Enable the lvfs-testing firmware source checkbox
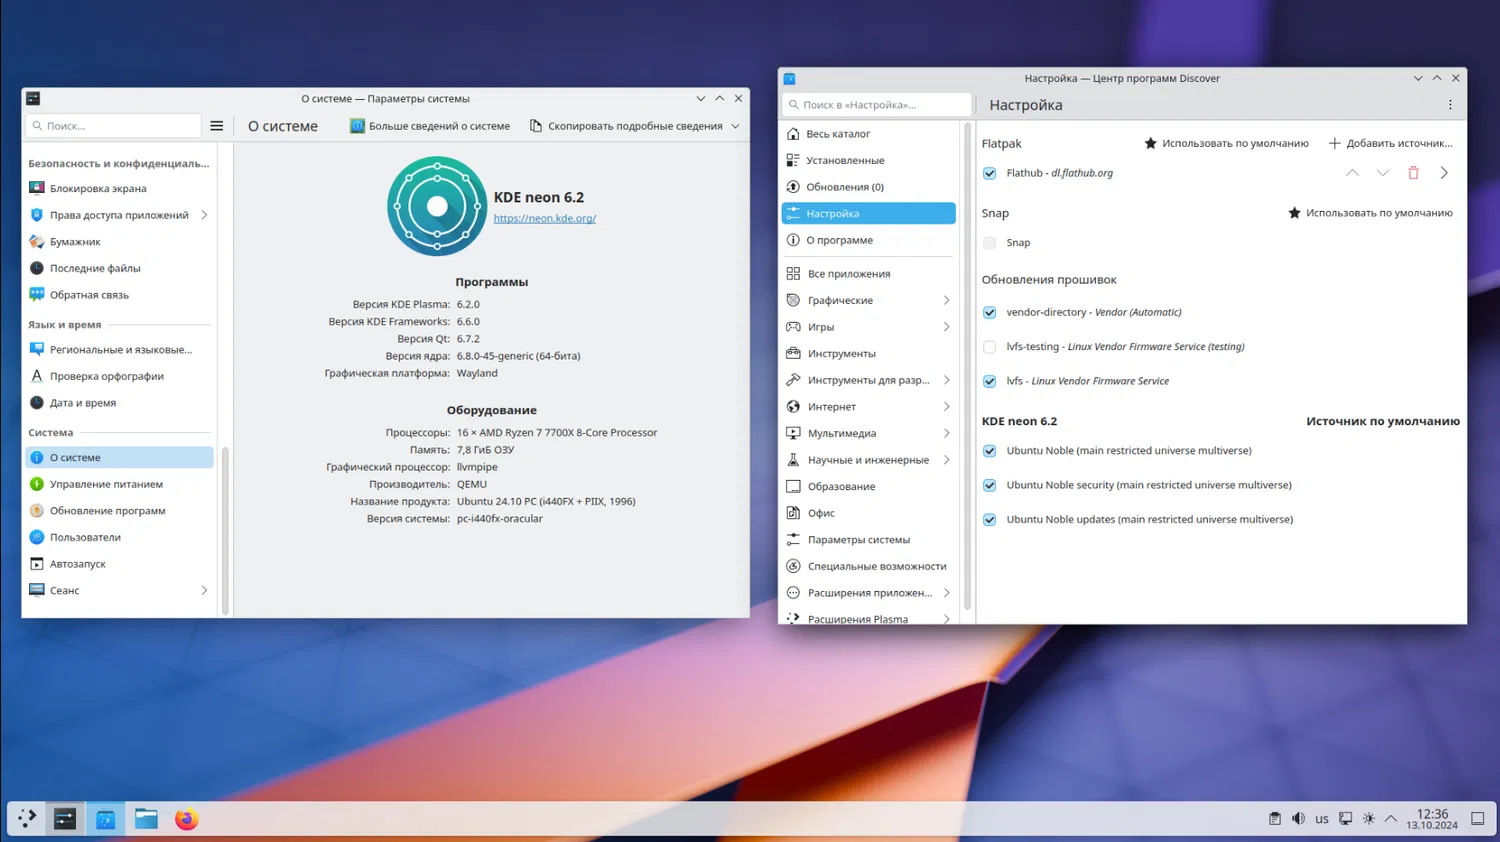This screenshot has width=1500, height=842. (989, 347)
